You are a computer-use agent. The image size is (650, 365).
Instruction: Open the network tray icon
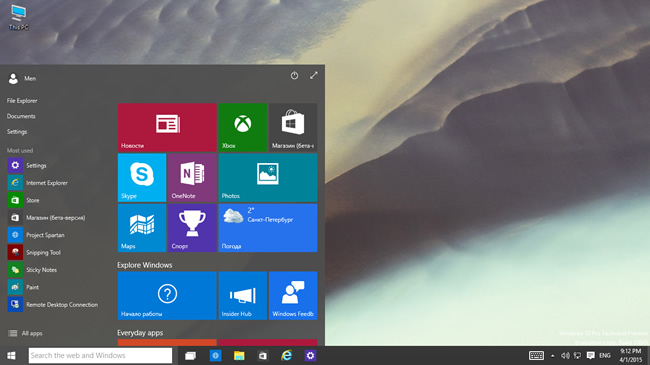tap(577, 355)
